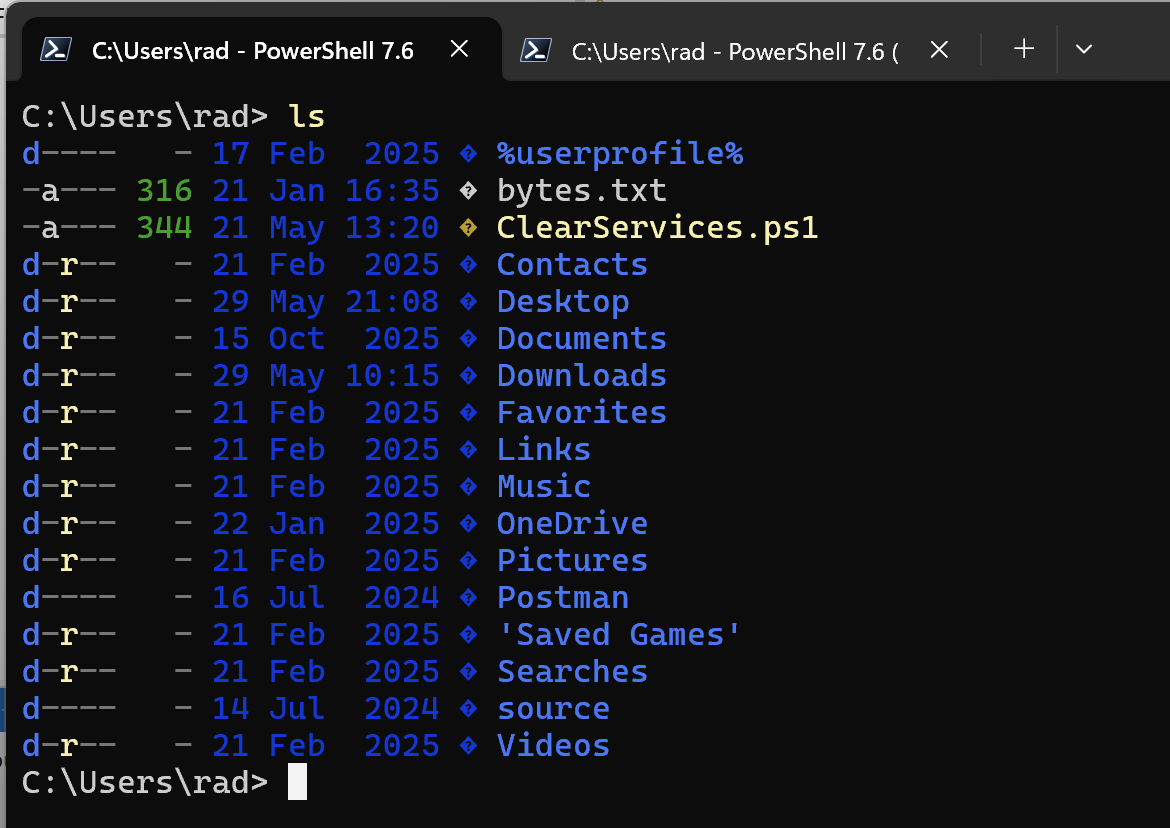Click the Searches directory name

point(572,672)
